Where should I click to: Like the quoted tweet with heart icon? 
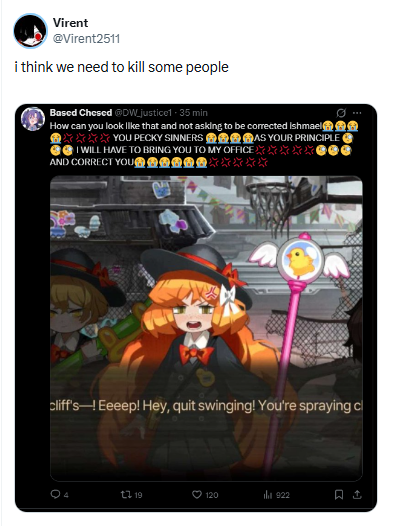(197, 494)
